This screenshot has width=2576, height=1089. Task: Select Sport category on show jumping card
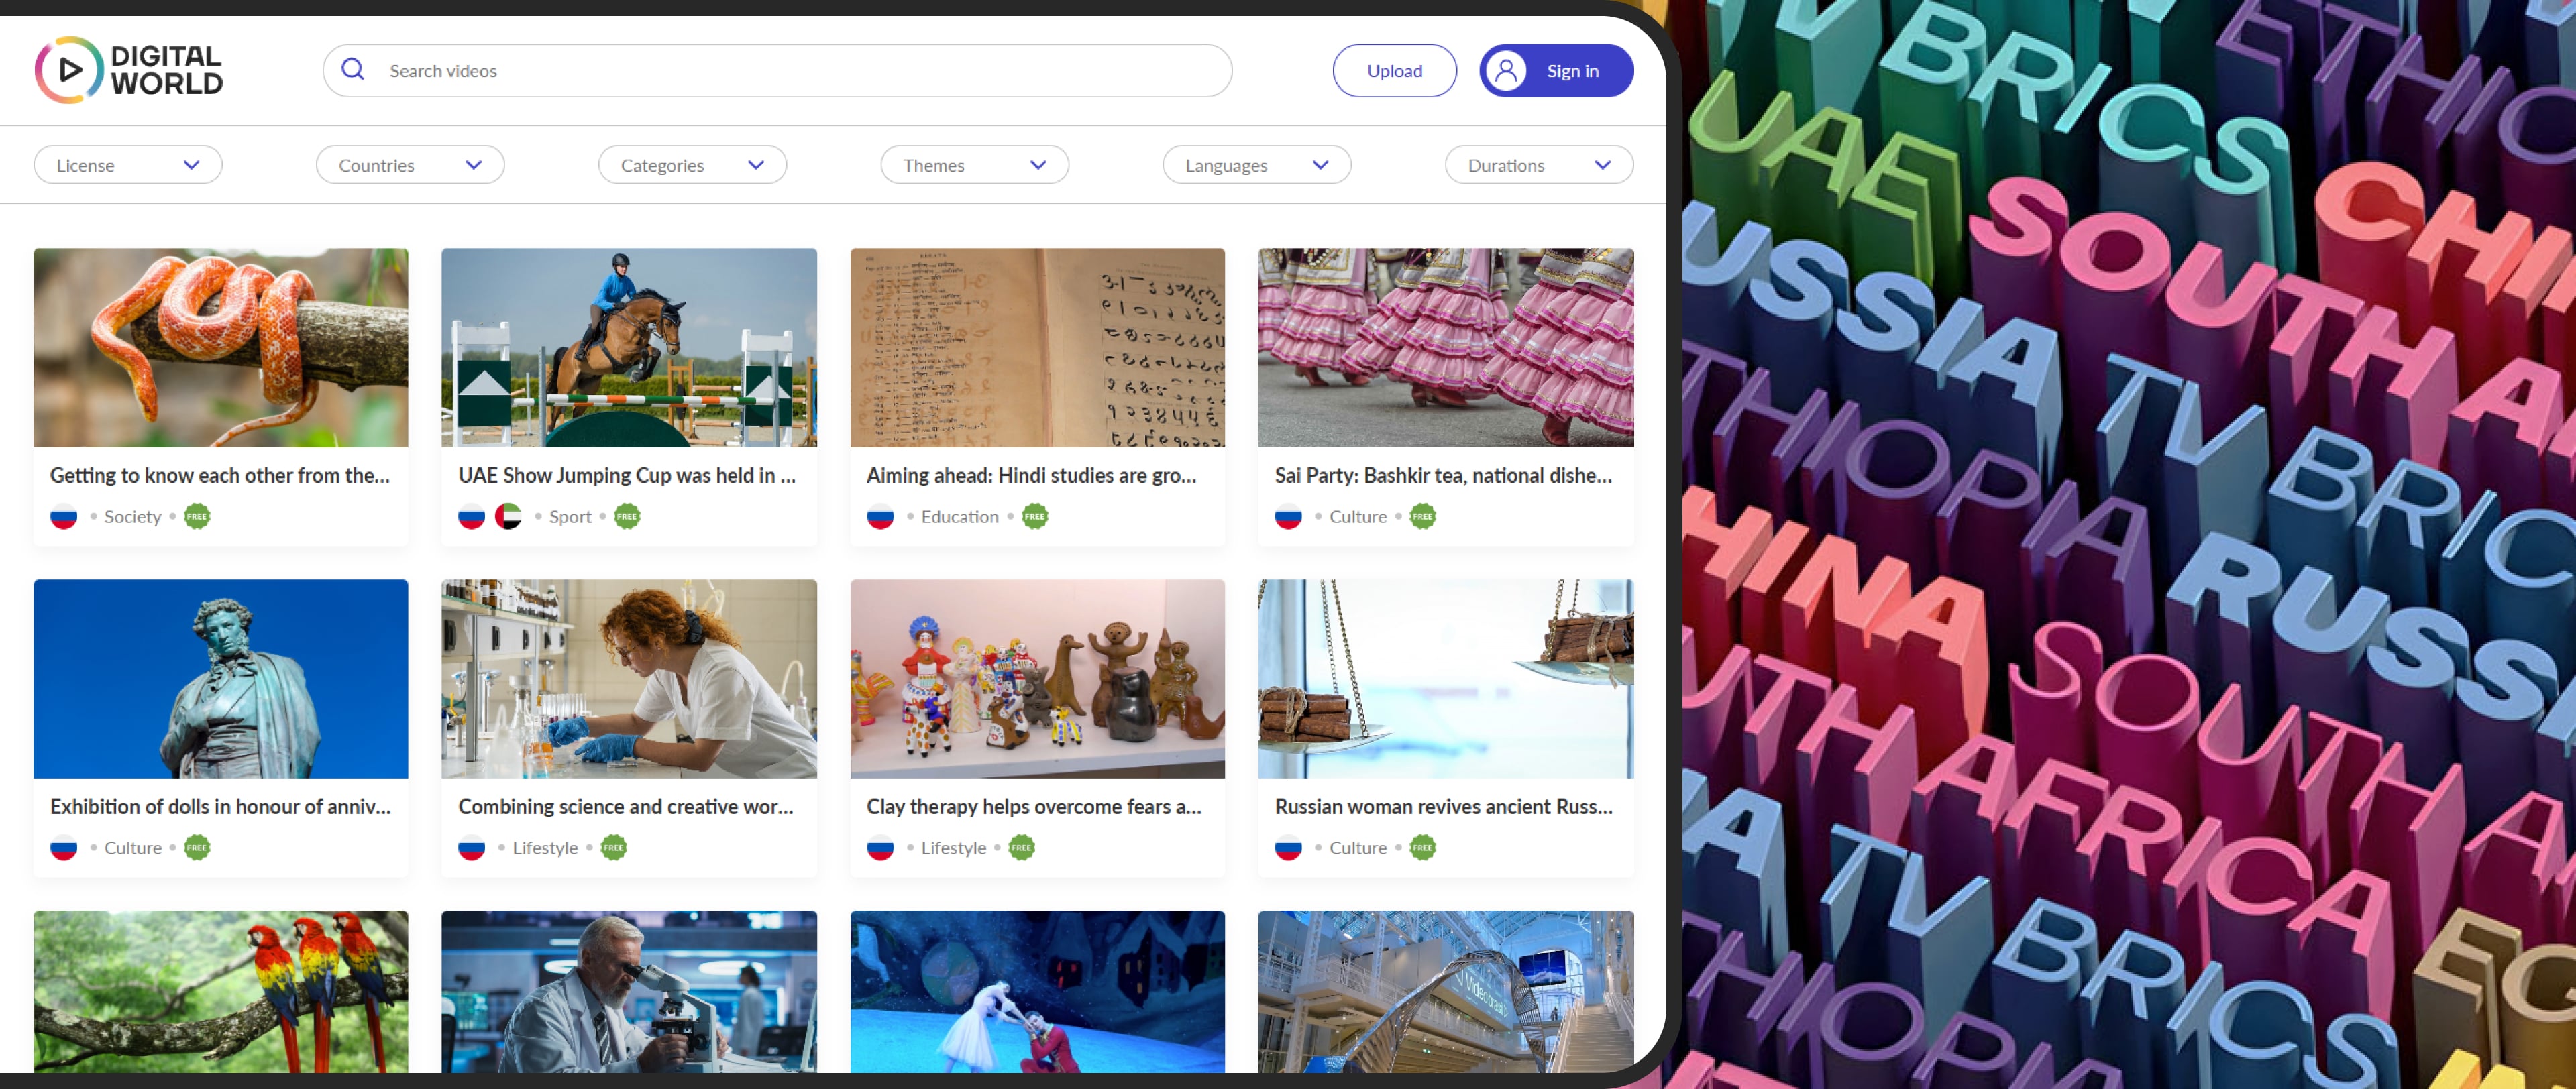(x=570, y=517)
